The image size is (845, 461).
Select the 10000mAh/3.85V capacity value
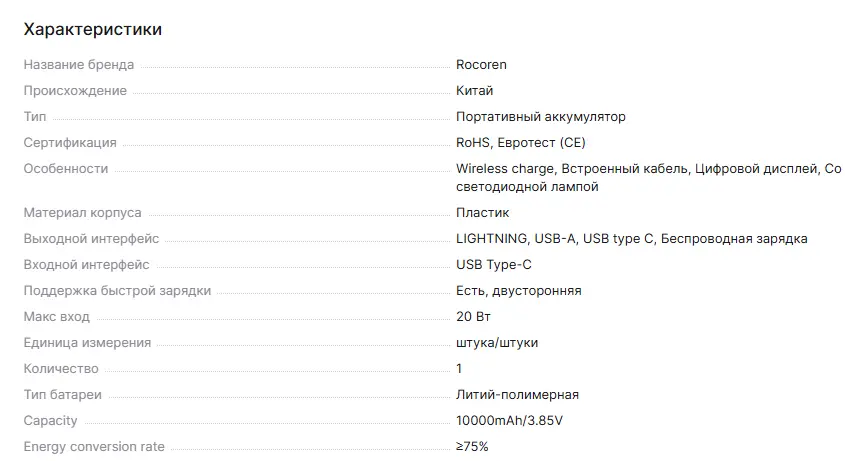pyautogui.click(x=509, y=421)
